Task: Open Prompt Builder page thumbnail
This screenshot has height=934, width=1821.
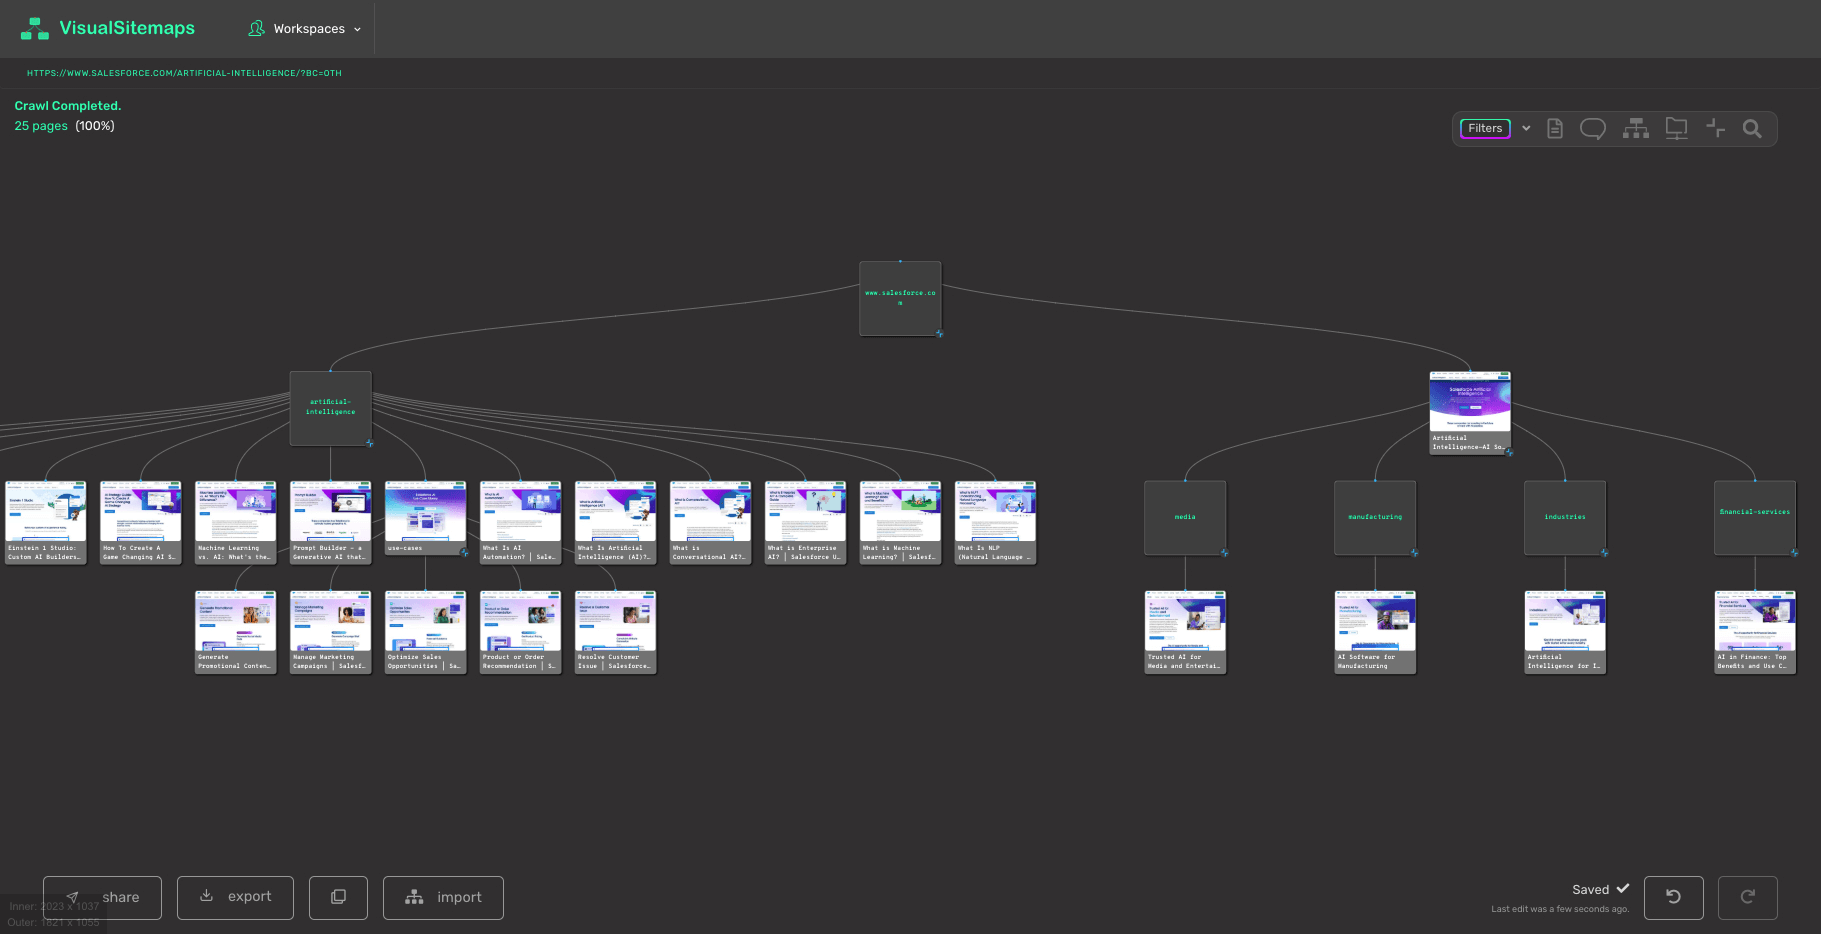Action: 330,522
